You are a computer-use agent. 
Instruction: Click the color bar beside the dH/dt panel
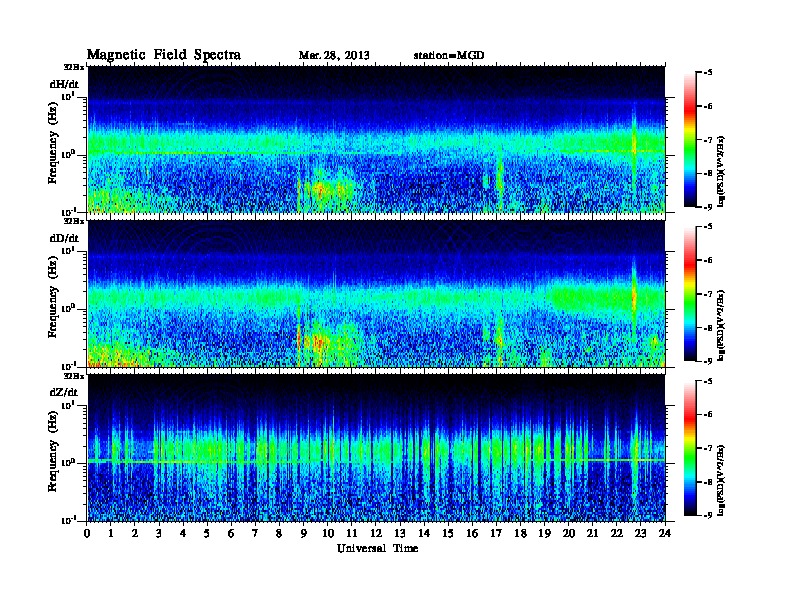tap(690, 140)
